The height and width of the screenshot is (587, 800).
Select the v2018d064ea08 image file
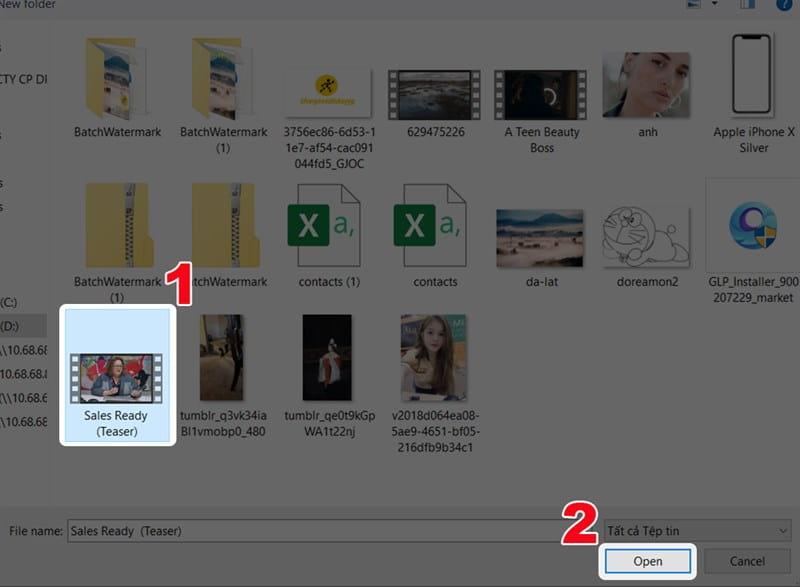click(435, 382)
